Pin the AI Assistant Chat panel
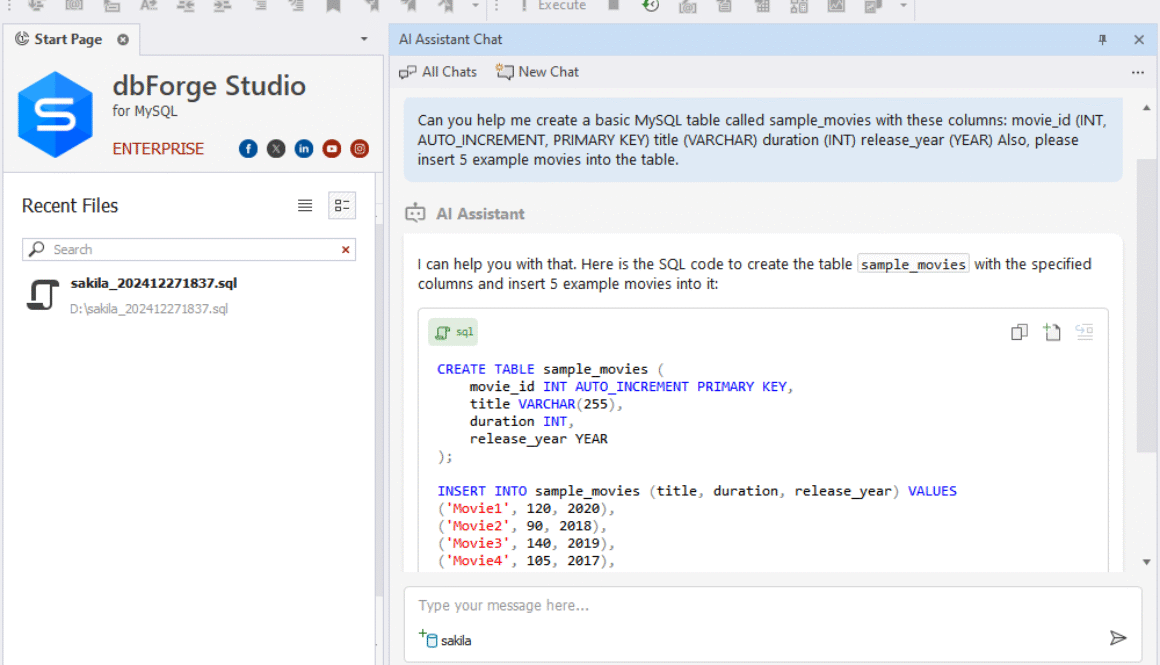This screenshot has width=1160, height=665. (1102, 39)
